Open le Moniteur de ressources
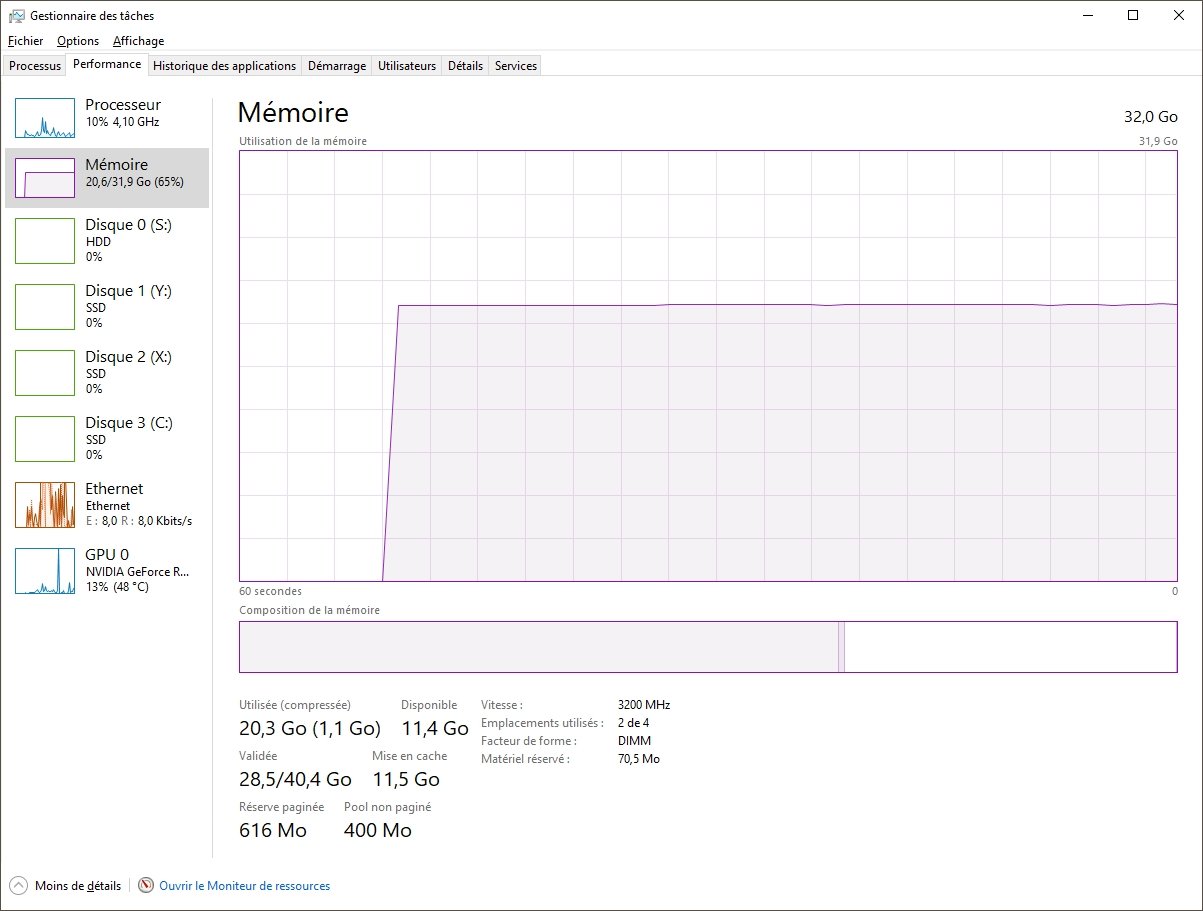The width and height of the screenshot is (1203, 911). (x=243, y=885)
